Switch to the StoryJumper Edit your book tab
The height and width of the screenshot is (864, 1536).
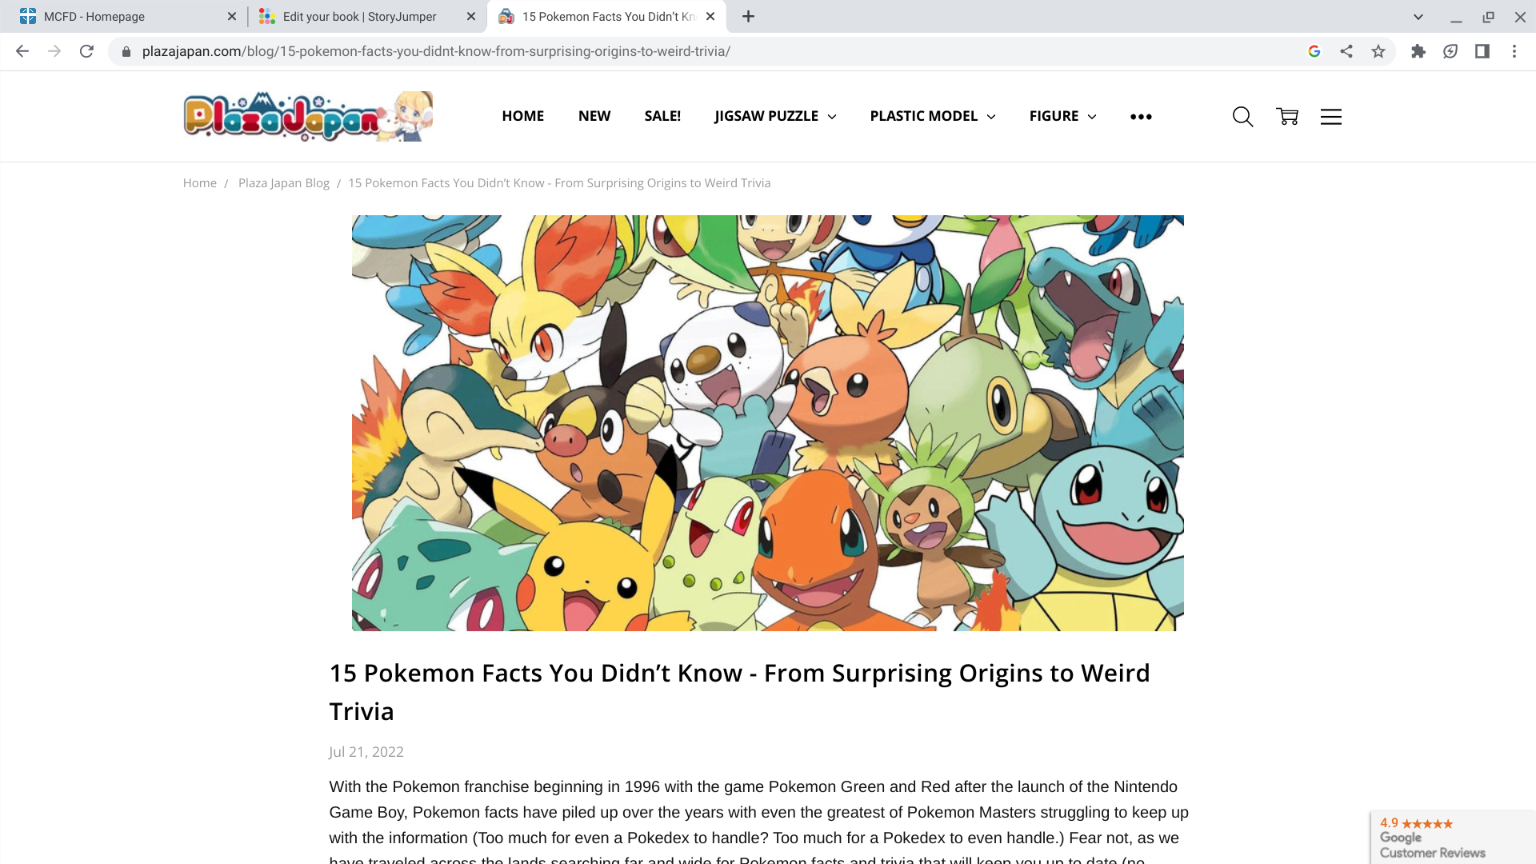[359, 17]
